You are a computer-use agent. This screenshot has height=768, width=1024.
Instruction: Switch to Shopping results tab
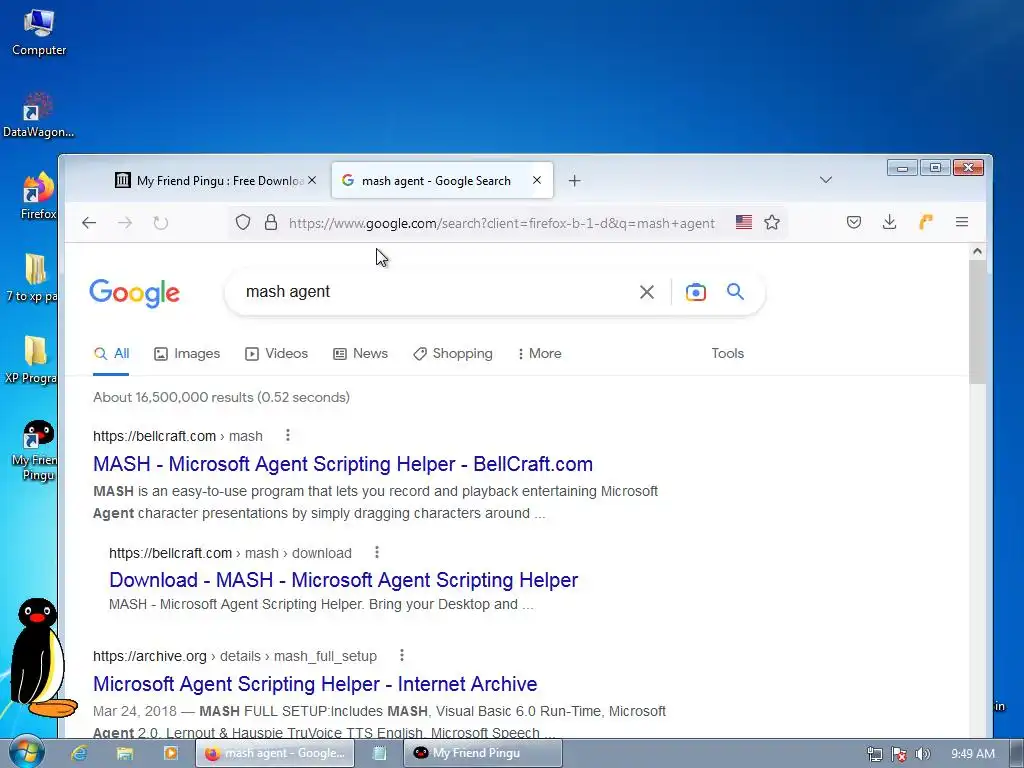(x=453, y=353)
